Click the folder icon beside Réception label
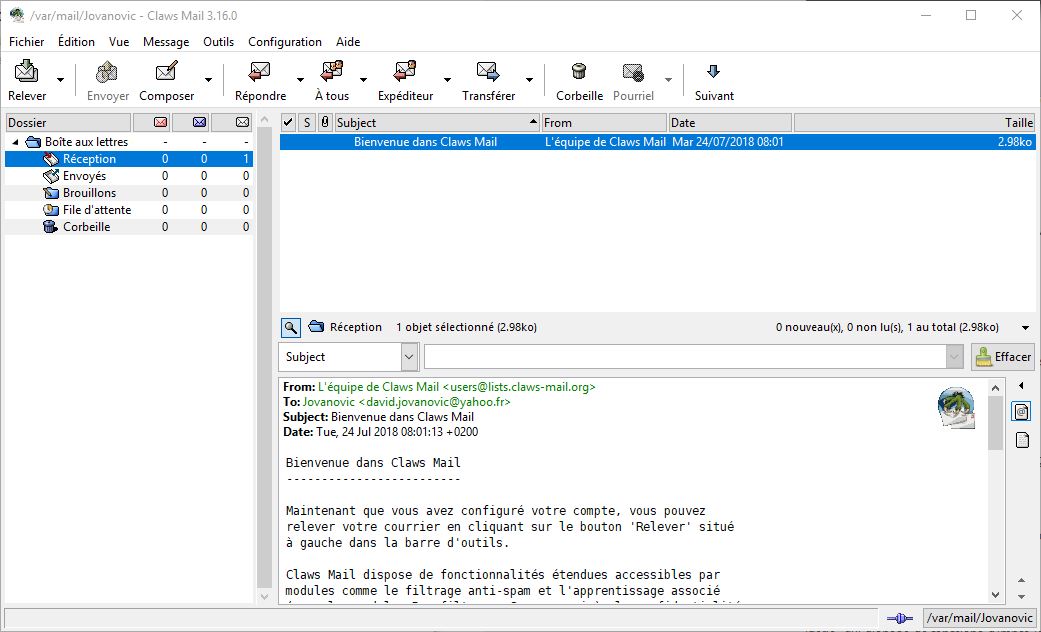 [317, 327]
